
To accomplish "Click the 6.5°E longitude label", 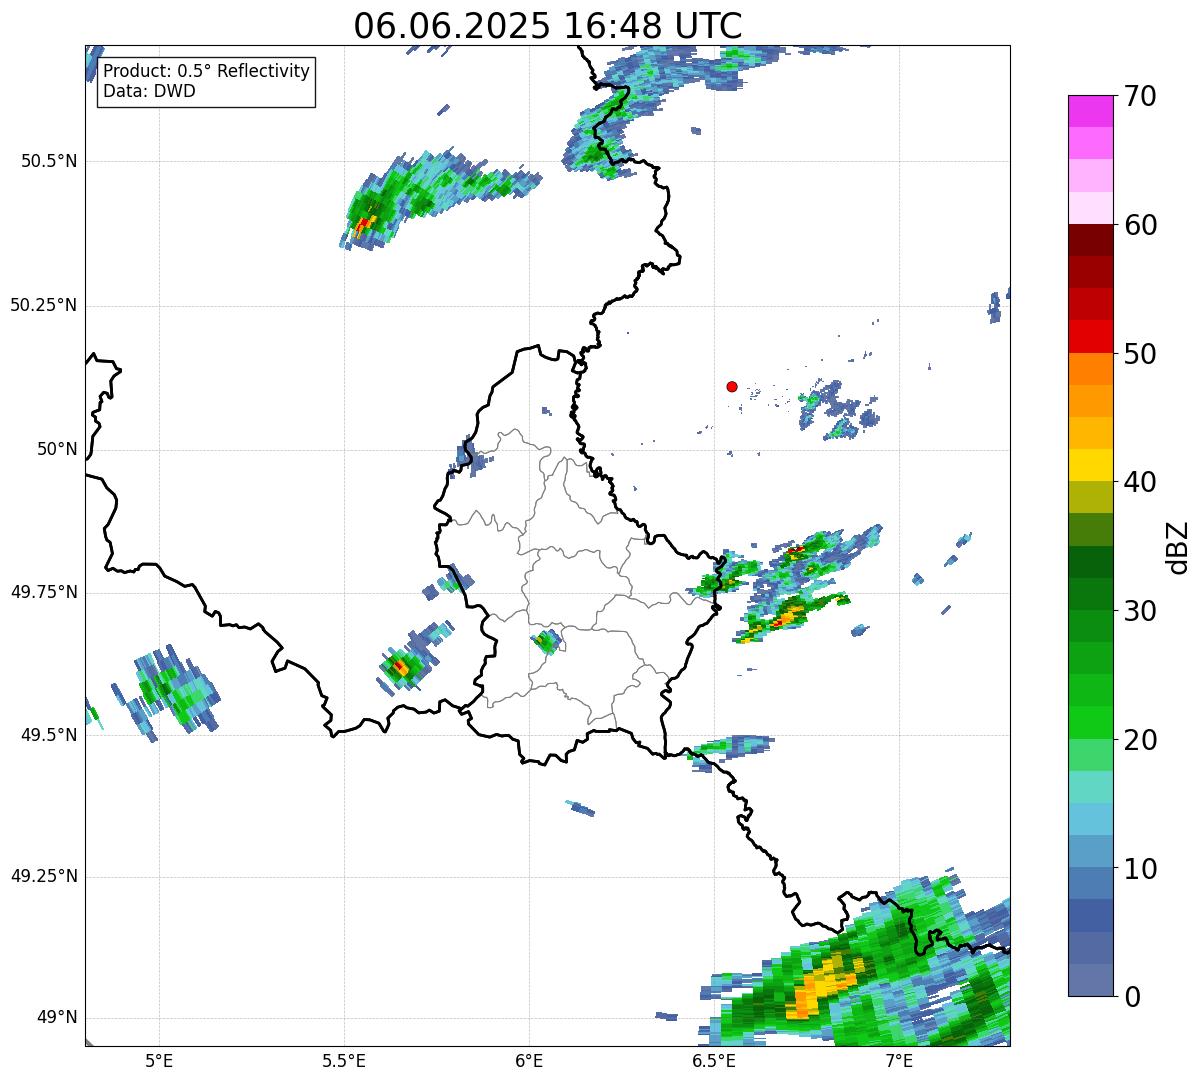I will (x=714, y=1061).
